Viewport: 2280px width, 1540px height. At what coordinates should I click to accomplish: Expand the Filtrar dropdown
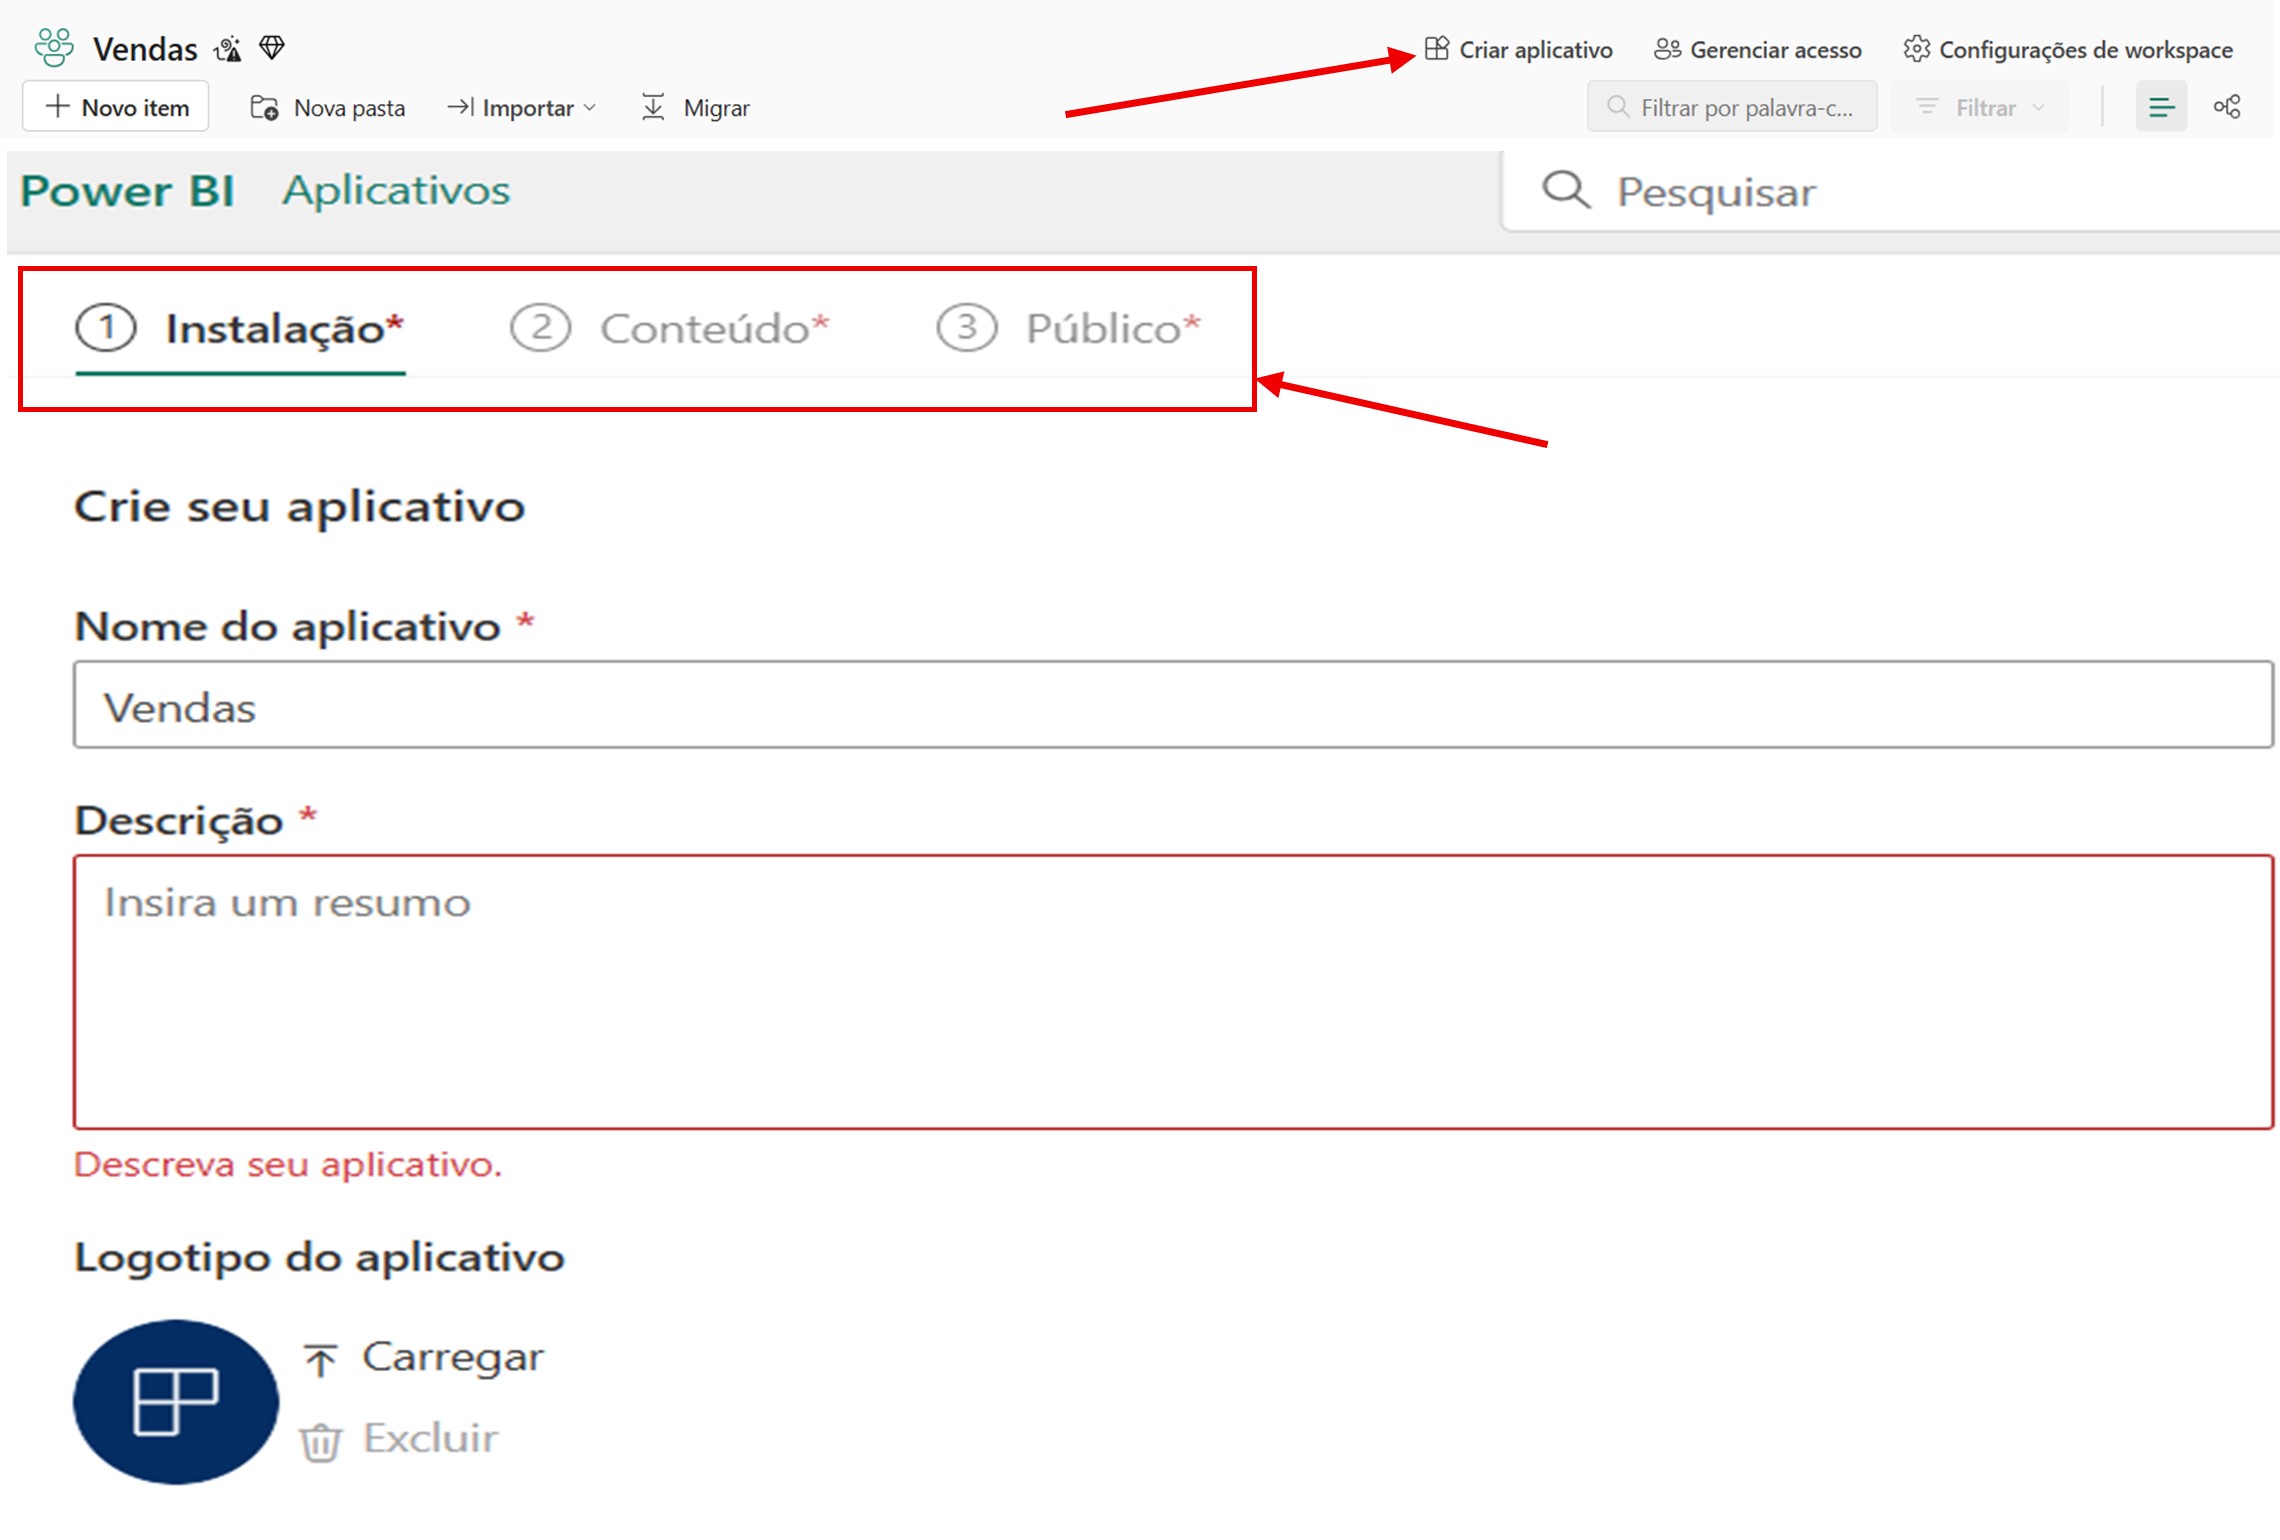click(1980, 108)
